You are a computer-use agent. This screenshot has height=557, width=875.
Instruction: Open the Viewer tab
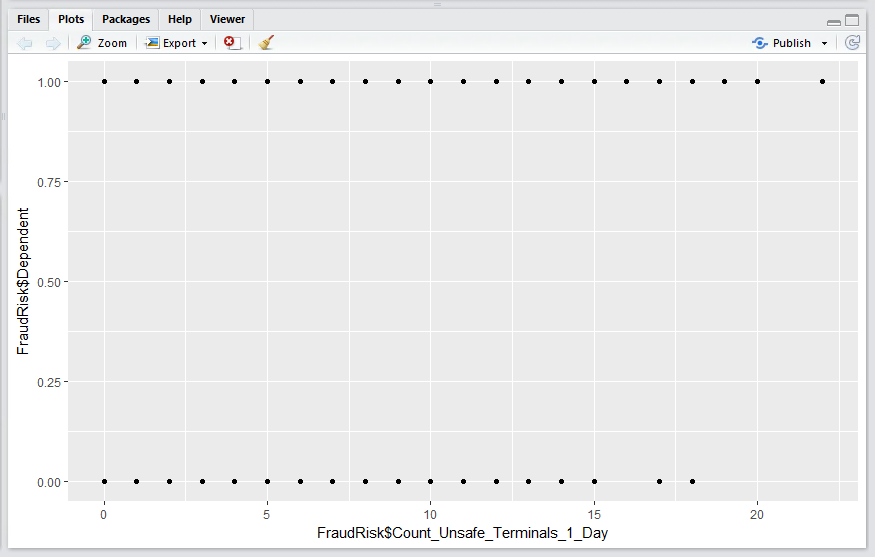click(x=227, y=19)
